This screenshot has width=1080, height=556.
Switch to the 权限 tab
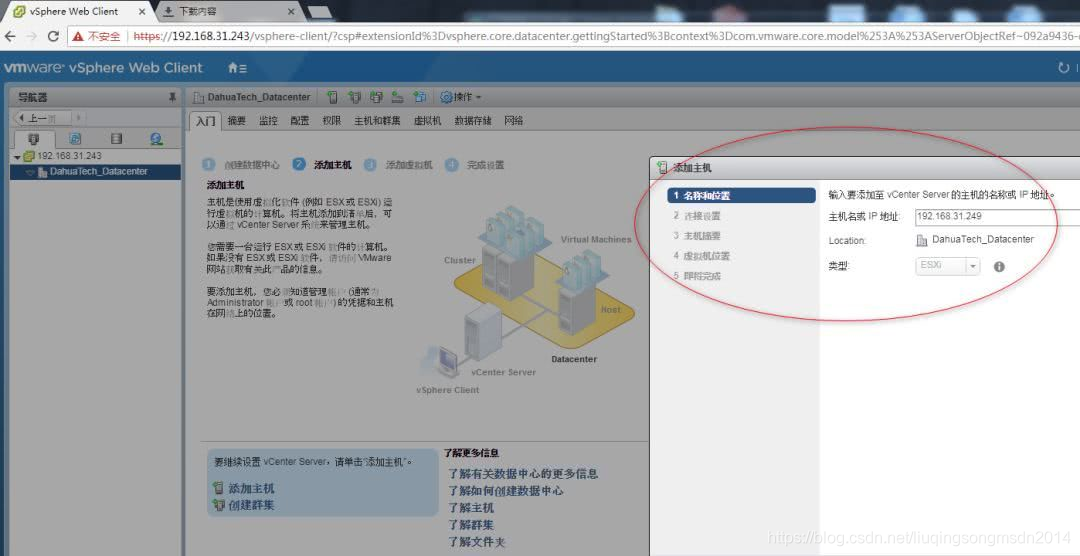click(331, 121)
